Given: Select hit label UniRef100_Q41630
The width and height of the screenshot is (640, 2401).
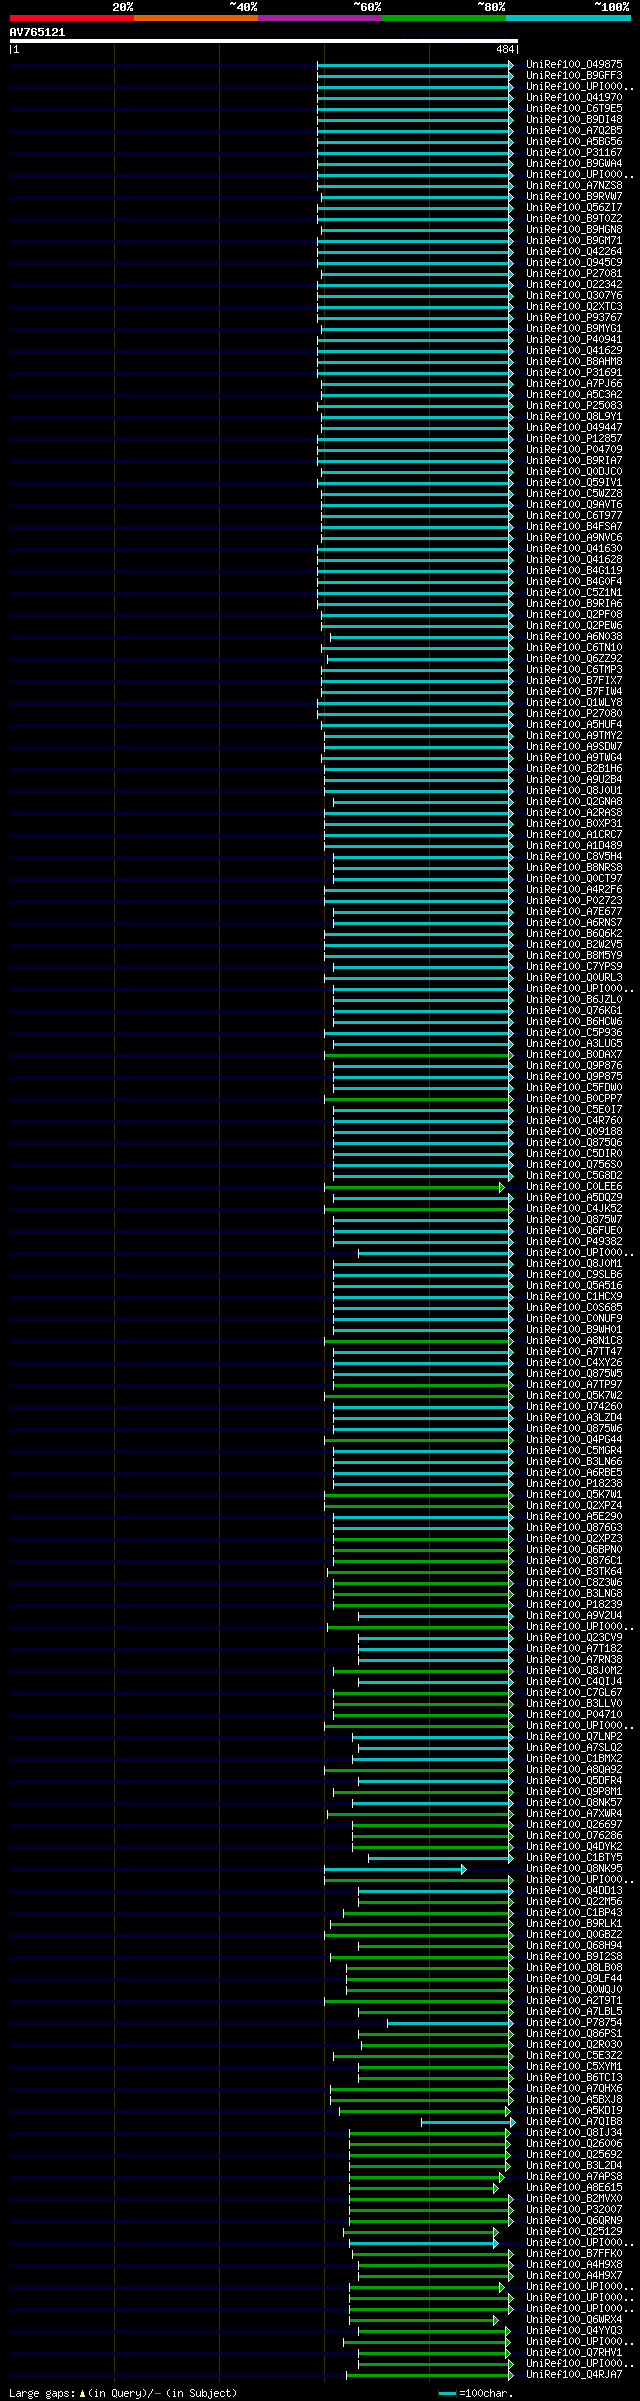Looking at the screenshot, I should point(574,548).
